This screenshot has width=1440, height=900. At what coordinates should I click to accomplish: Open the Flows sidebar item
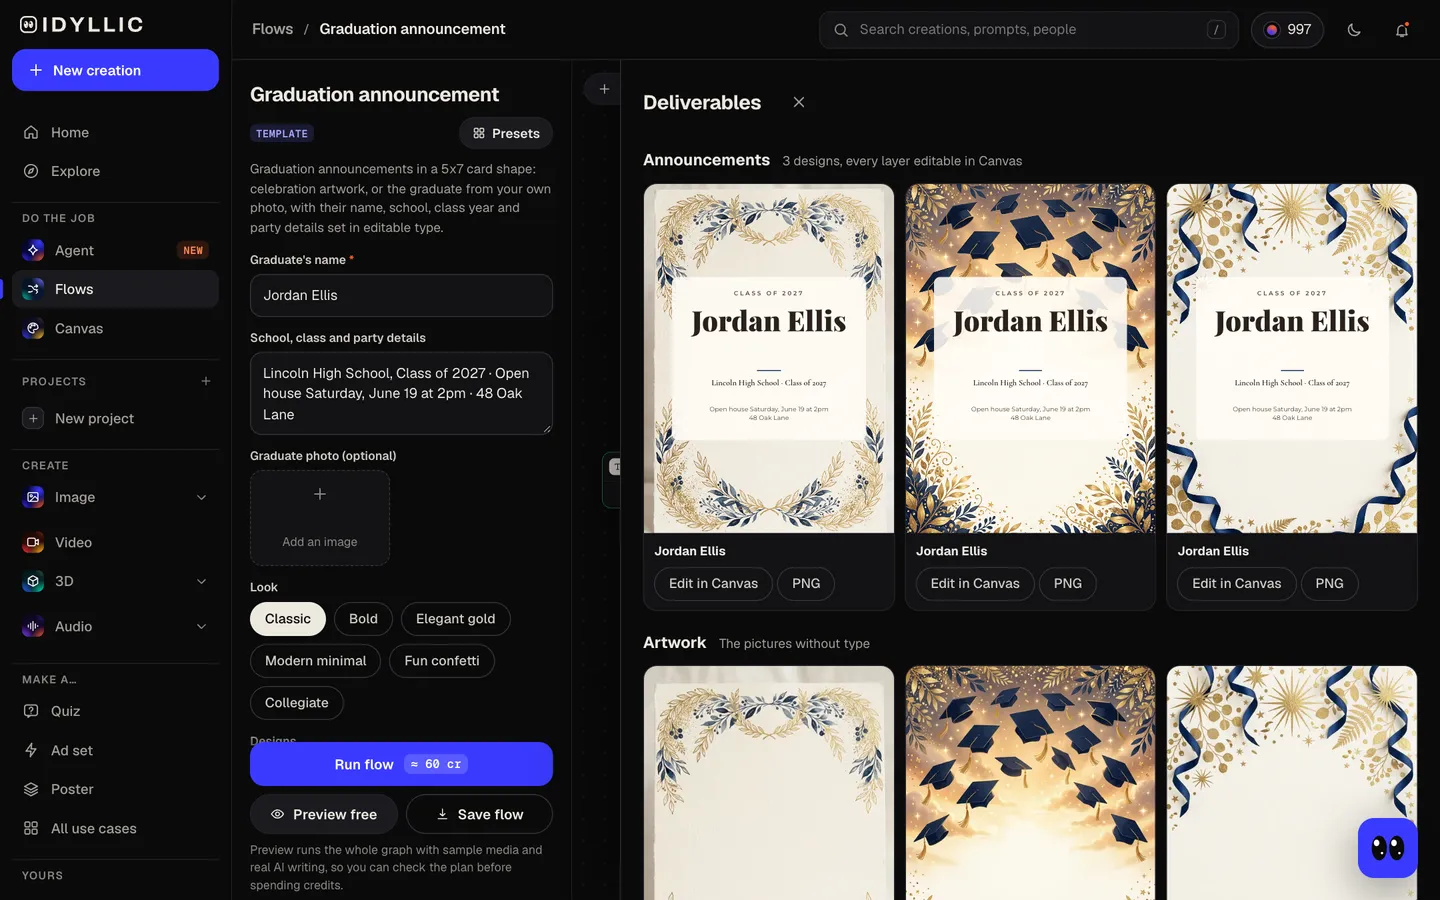(x=115, y=289)
